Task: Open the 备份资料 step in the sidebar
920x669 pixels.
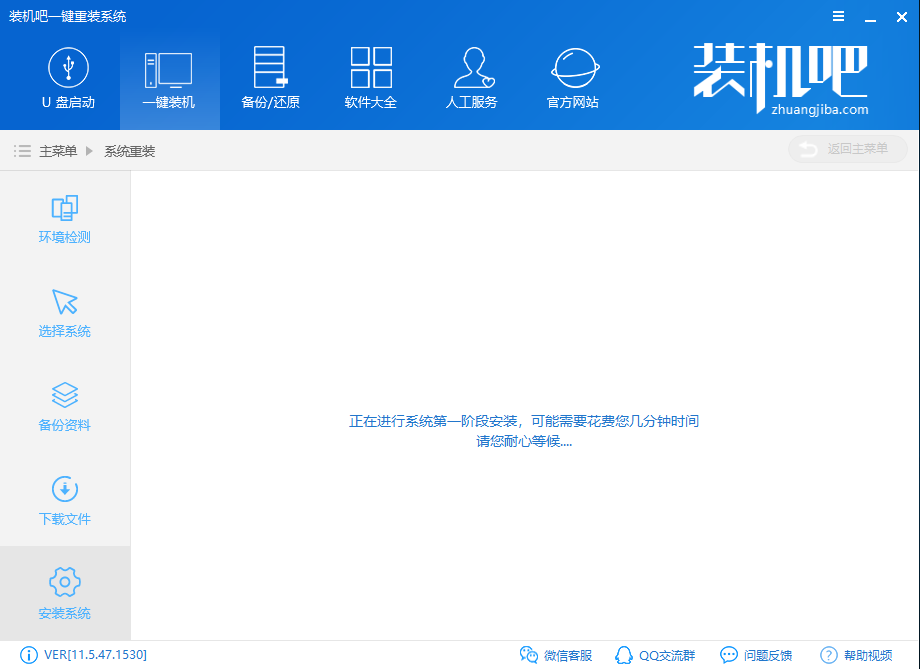Action: (x=65, y=407)
